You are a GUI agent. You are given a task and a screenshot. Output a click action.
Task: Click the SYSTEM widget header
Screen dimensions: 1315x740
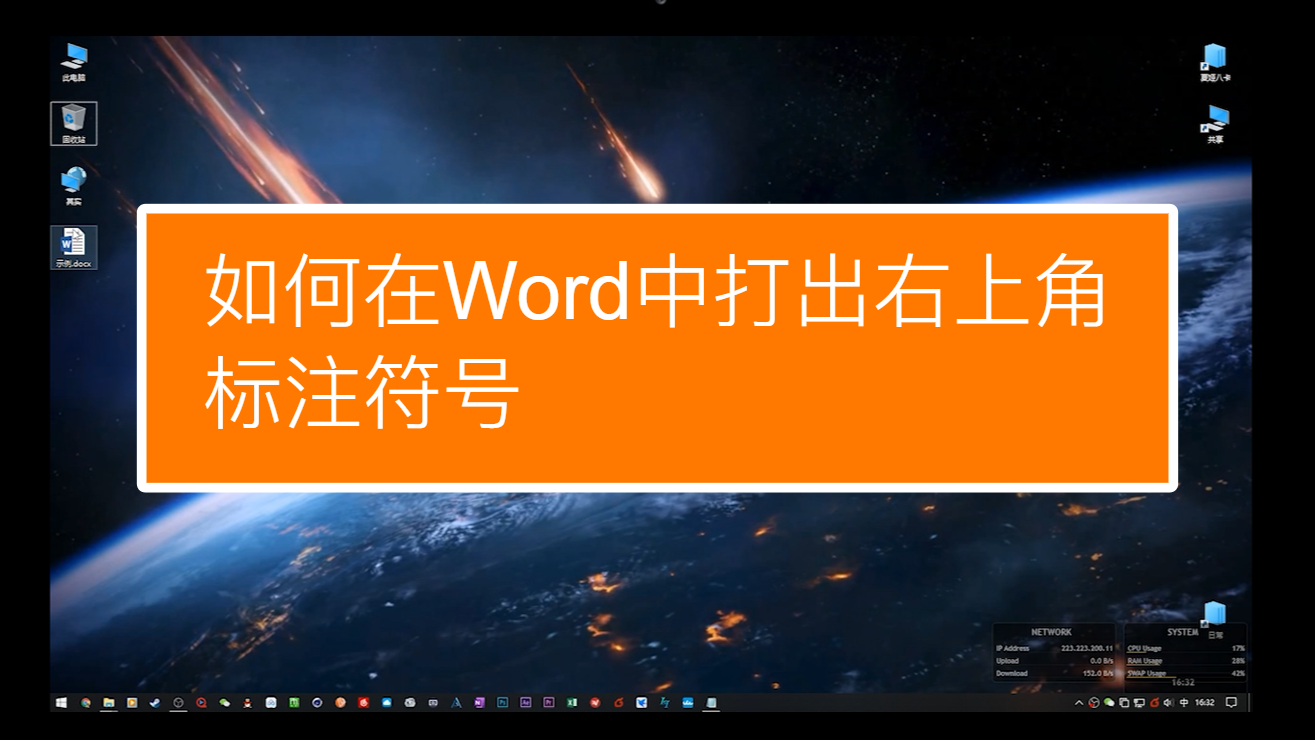(x=1182, y=632)
